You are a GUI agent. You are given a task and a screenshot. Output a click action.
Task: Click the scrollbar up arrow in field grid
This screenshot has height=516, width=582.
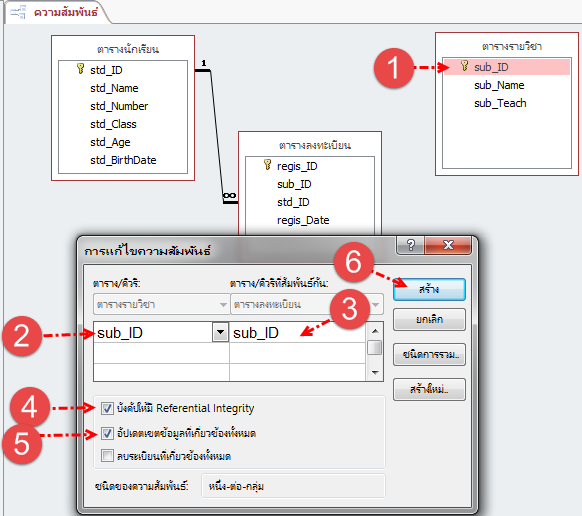point(375,331)
